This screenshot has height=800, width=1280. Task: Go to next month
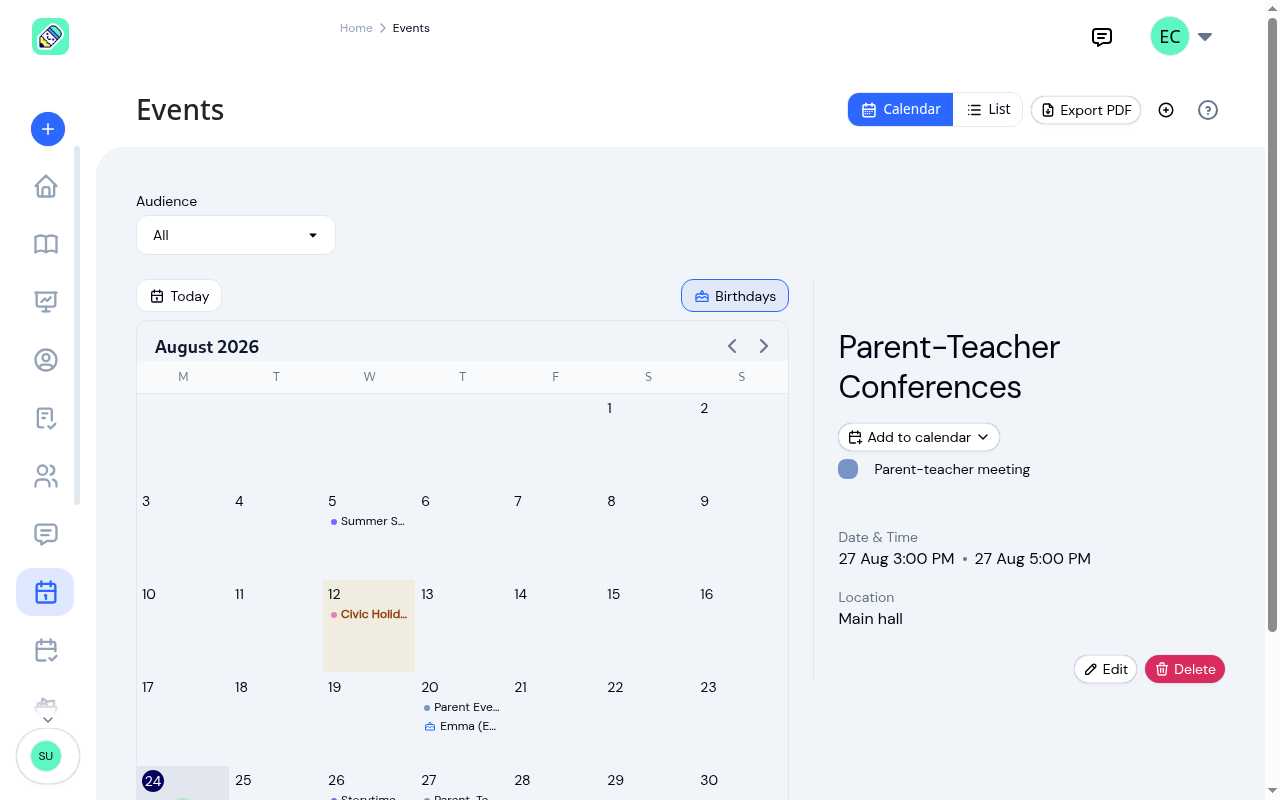tap(764, 346)
